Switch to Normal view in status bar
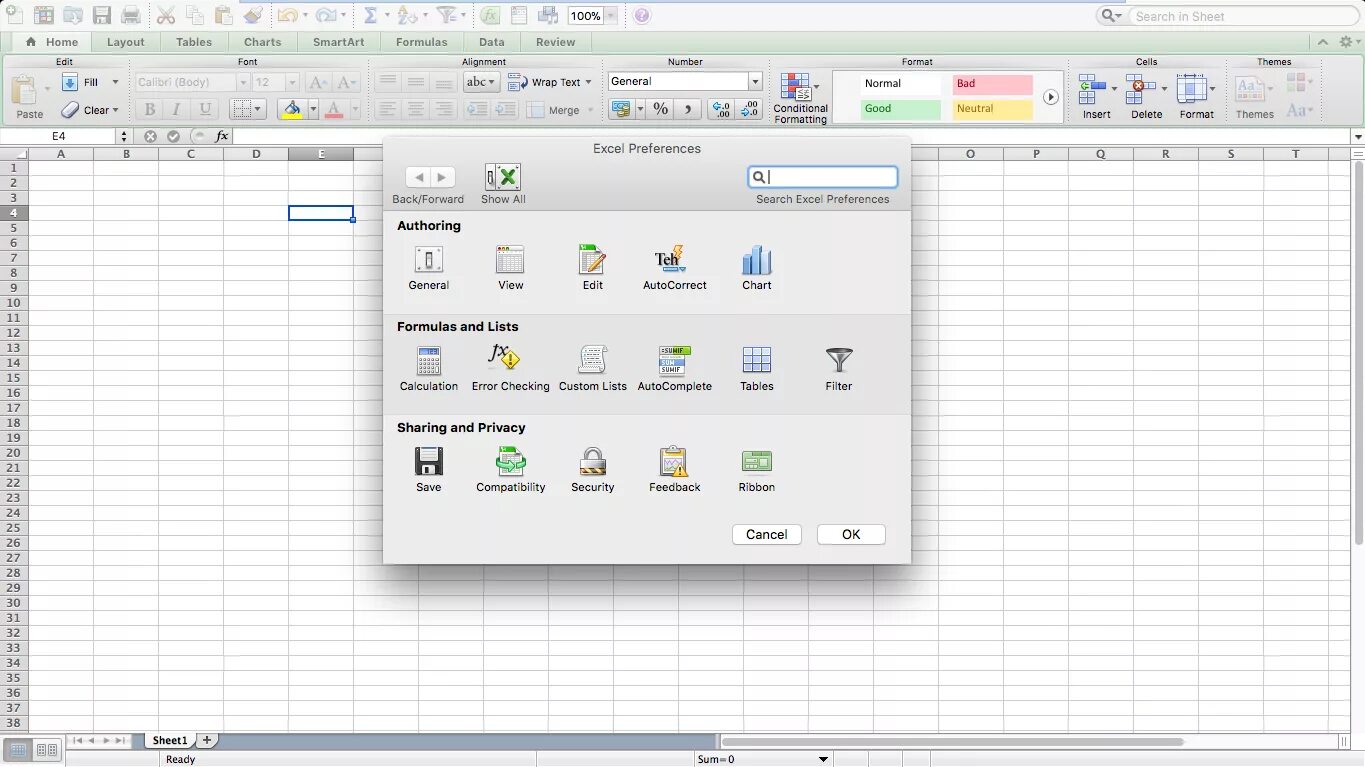Screen dimensions: 1365x767 pos(18,750)
